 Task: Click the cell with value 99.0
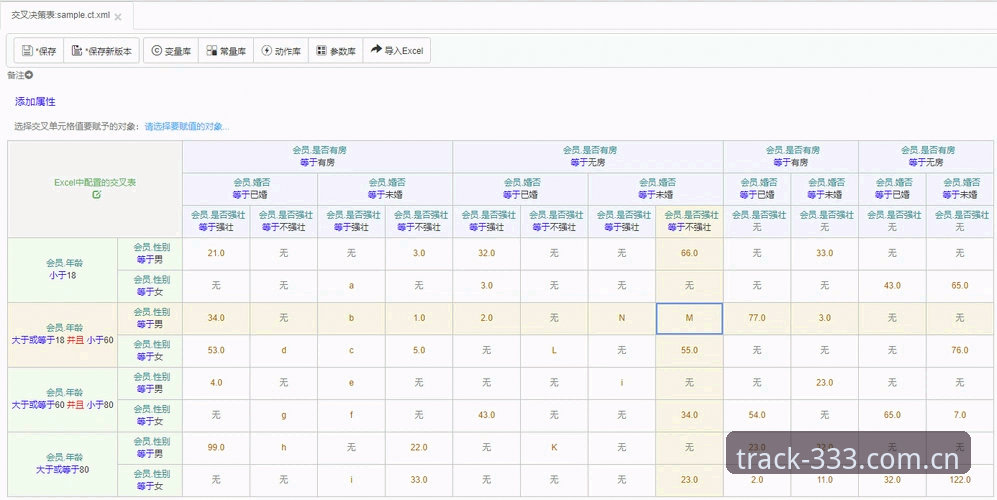pyautogui.click(x=216, y=448)
